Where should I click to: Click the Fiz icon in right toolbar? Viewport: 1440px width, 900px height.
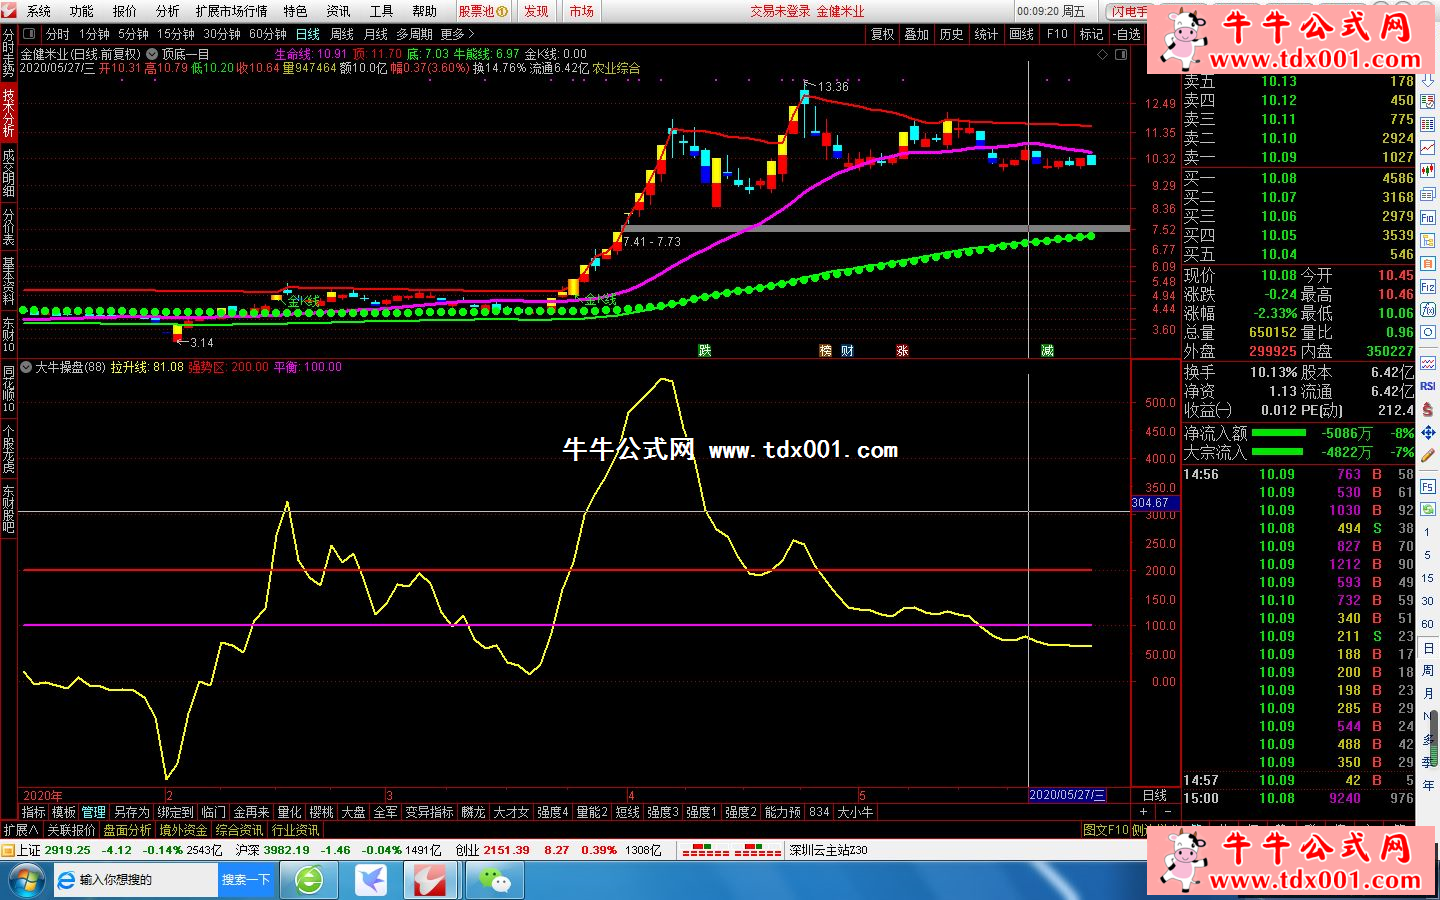click(x=1428, y=287)
